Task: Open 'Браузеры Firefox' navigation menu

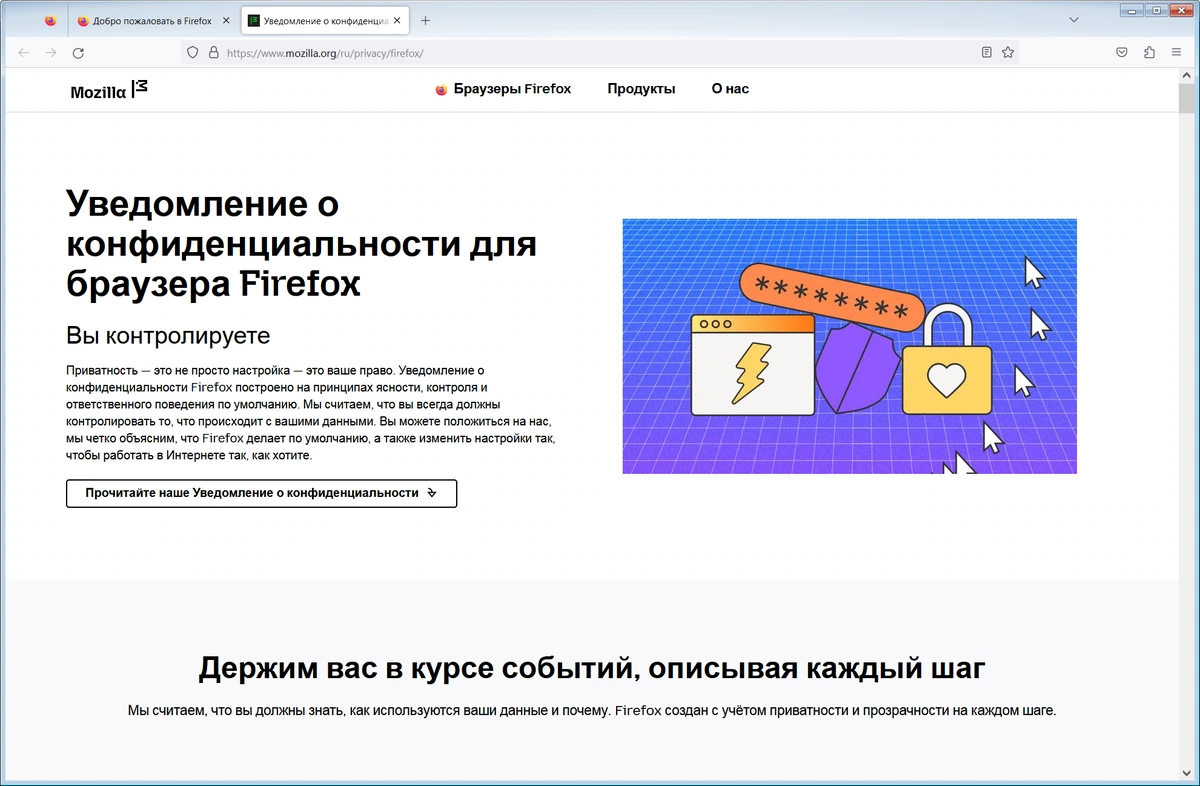Action: [503, 89]
